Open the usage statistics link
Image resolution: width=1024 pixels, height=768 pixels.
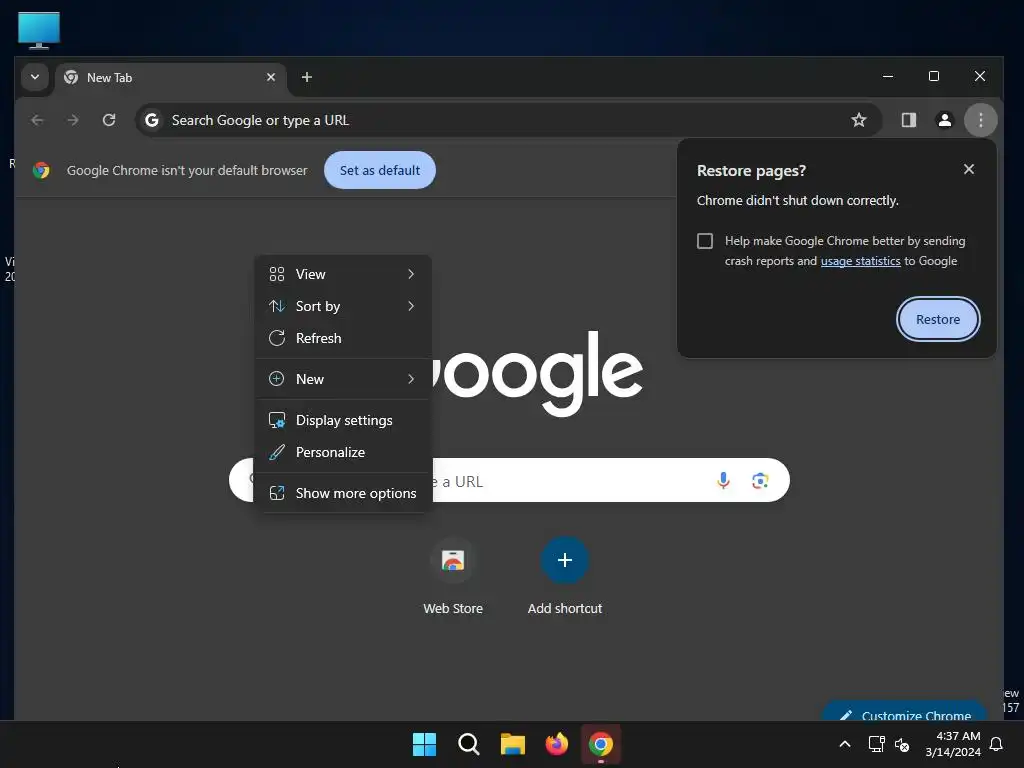coord(860,261)
